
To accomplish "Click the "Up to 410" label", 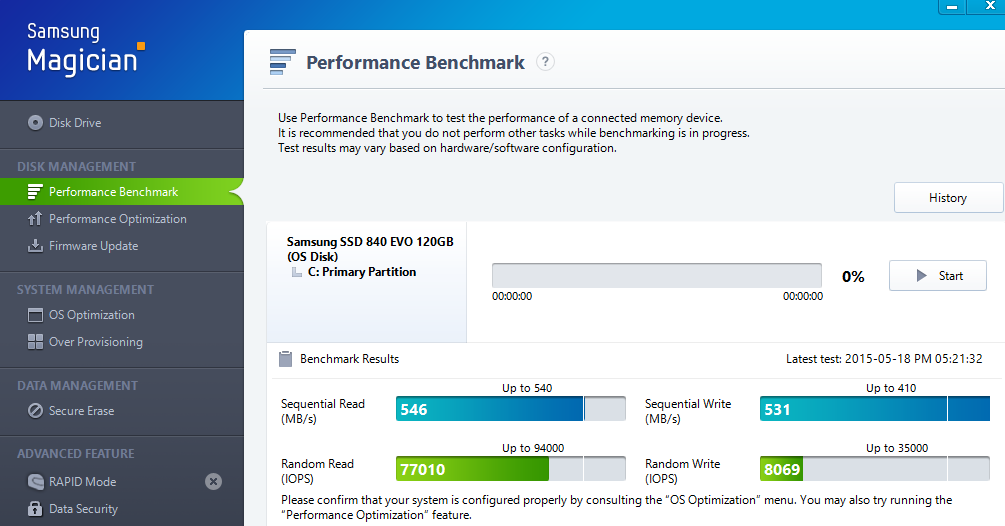I will pos(891,388).
